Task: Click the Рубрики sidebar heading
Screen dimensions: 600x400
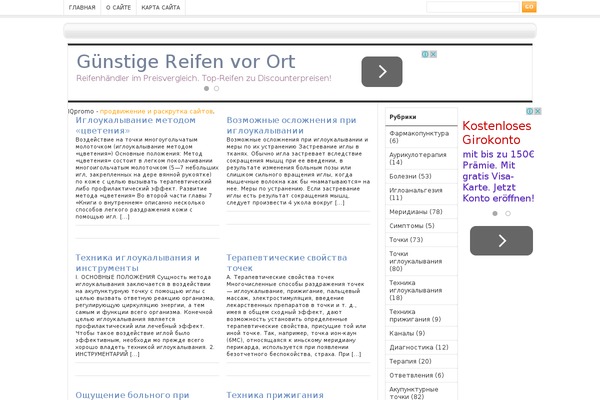Action: point(403,117)
